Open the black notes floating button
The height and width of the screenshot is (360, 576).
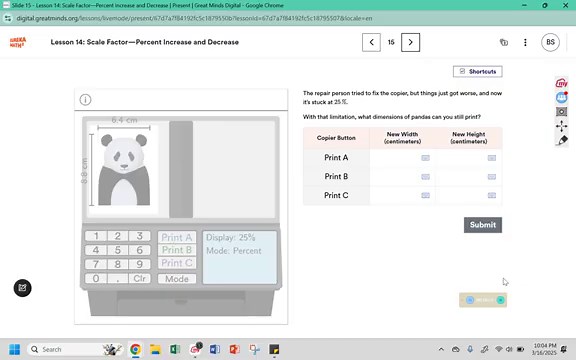coord(22,288)
